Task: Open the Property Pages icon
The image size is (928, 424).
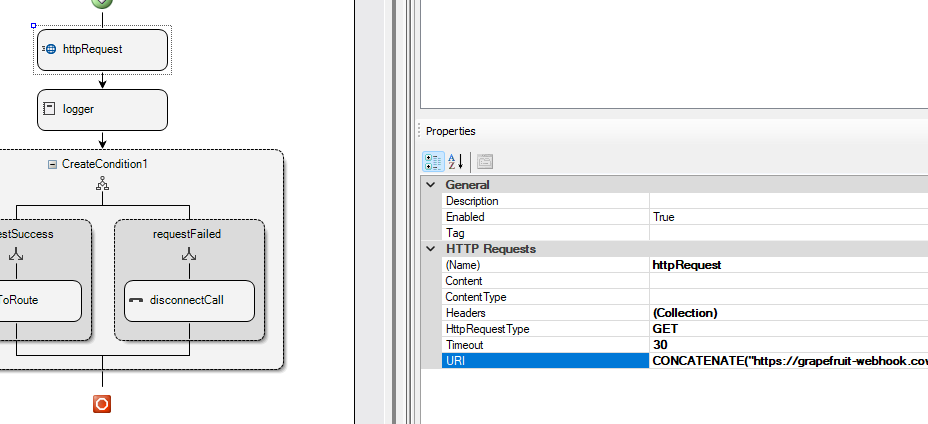Action: coord(485,161)
